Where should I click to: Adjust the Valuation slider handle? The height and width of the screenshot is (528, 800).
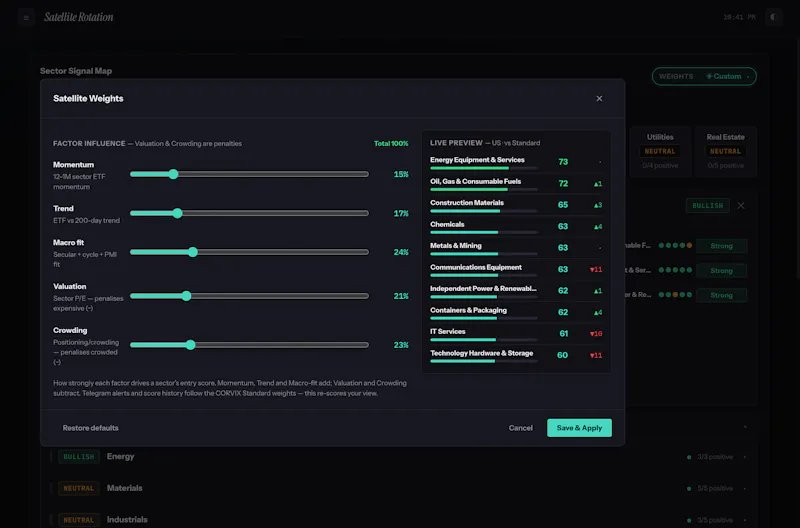tap(186, 296)
